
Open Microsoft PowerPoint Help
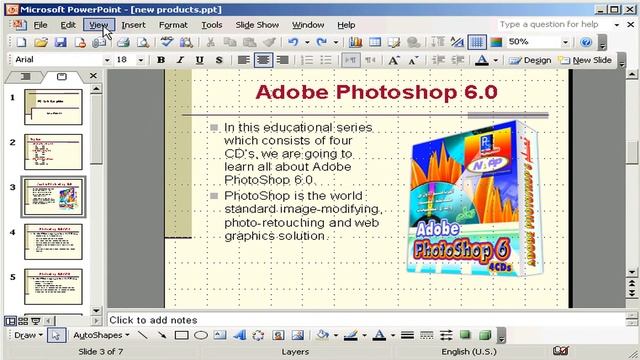pyautogui.click(x=586, y=42)
